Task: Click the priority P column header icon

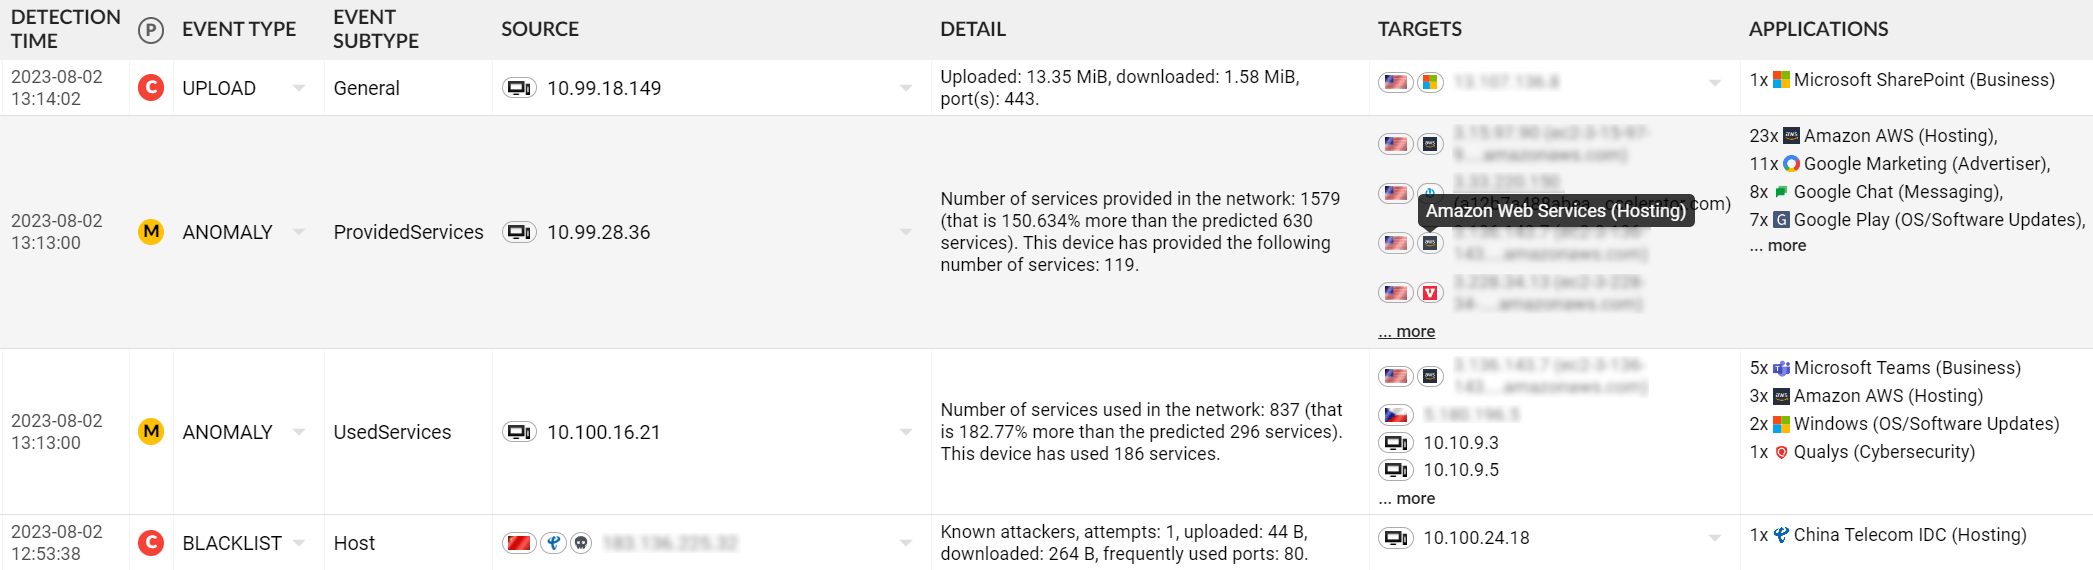Action: coord(150,30)
